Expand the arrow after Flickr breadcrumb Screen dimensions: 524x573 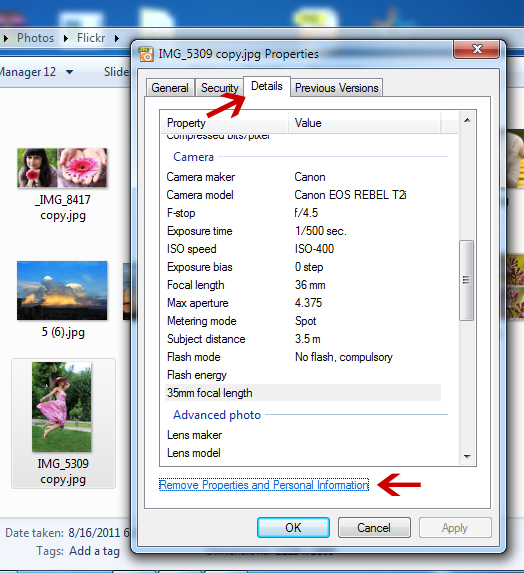[x=117, y=38]
